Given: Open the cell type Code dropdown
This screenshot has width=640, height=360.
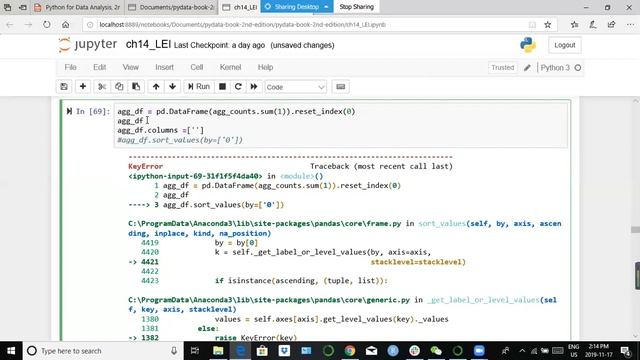Looking at the screenshot, I should tap(296, 87).
